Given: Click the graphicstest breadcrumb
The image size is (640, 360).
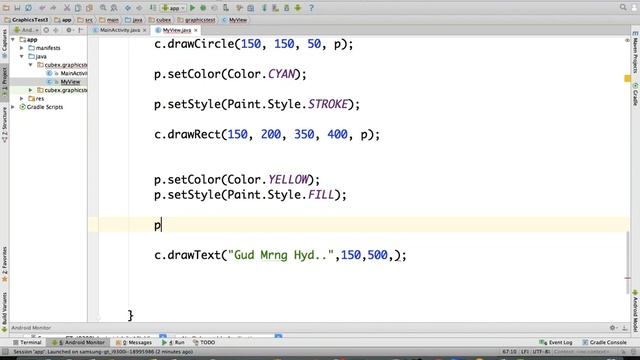Looking at the screenshot, I should click(x=196, y=20).
